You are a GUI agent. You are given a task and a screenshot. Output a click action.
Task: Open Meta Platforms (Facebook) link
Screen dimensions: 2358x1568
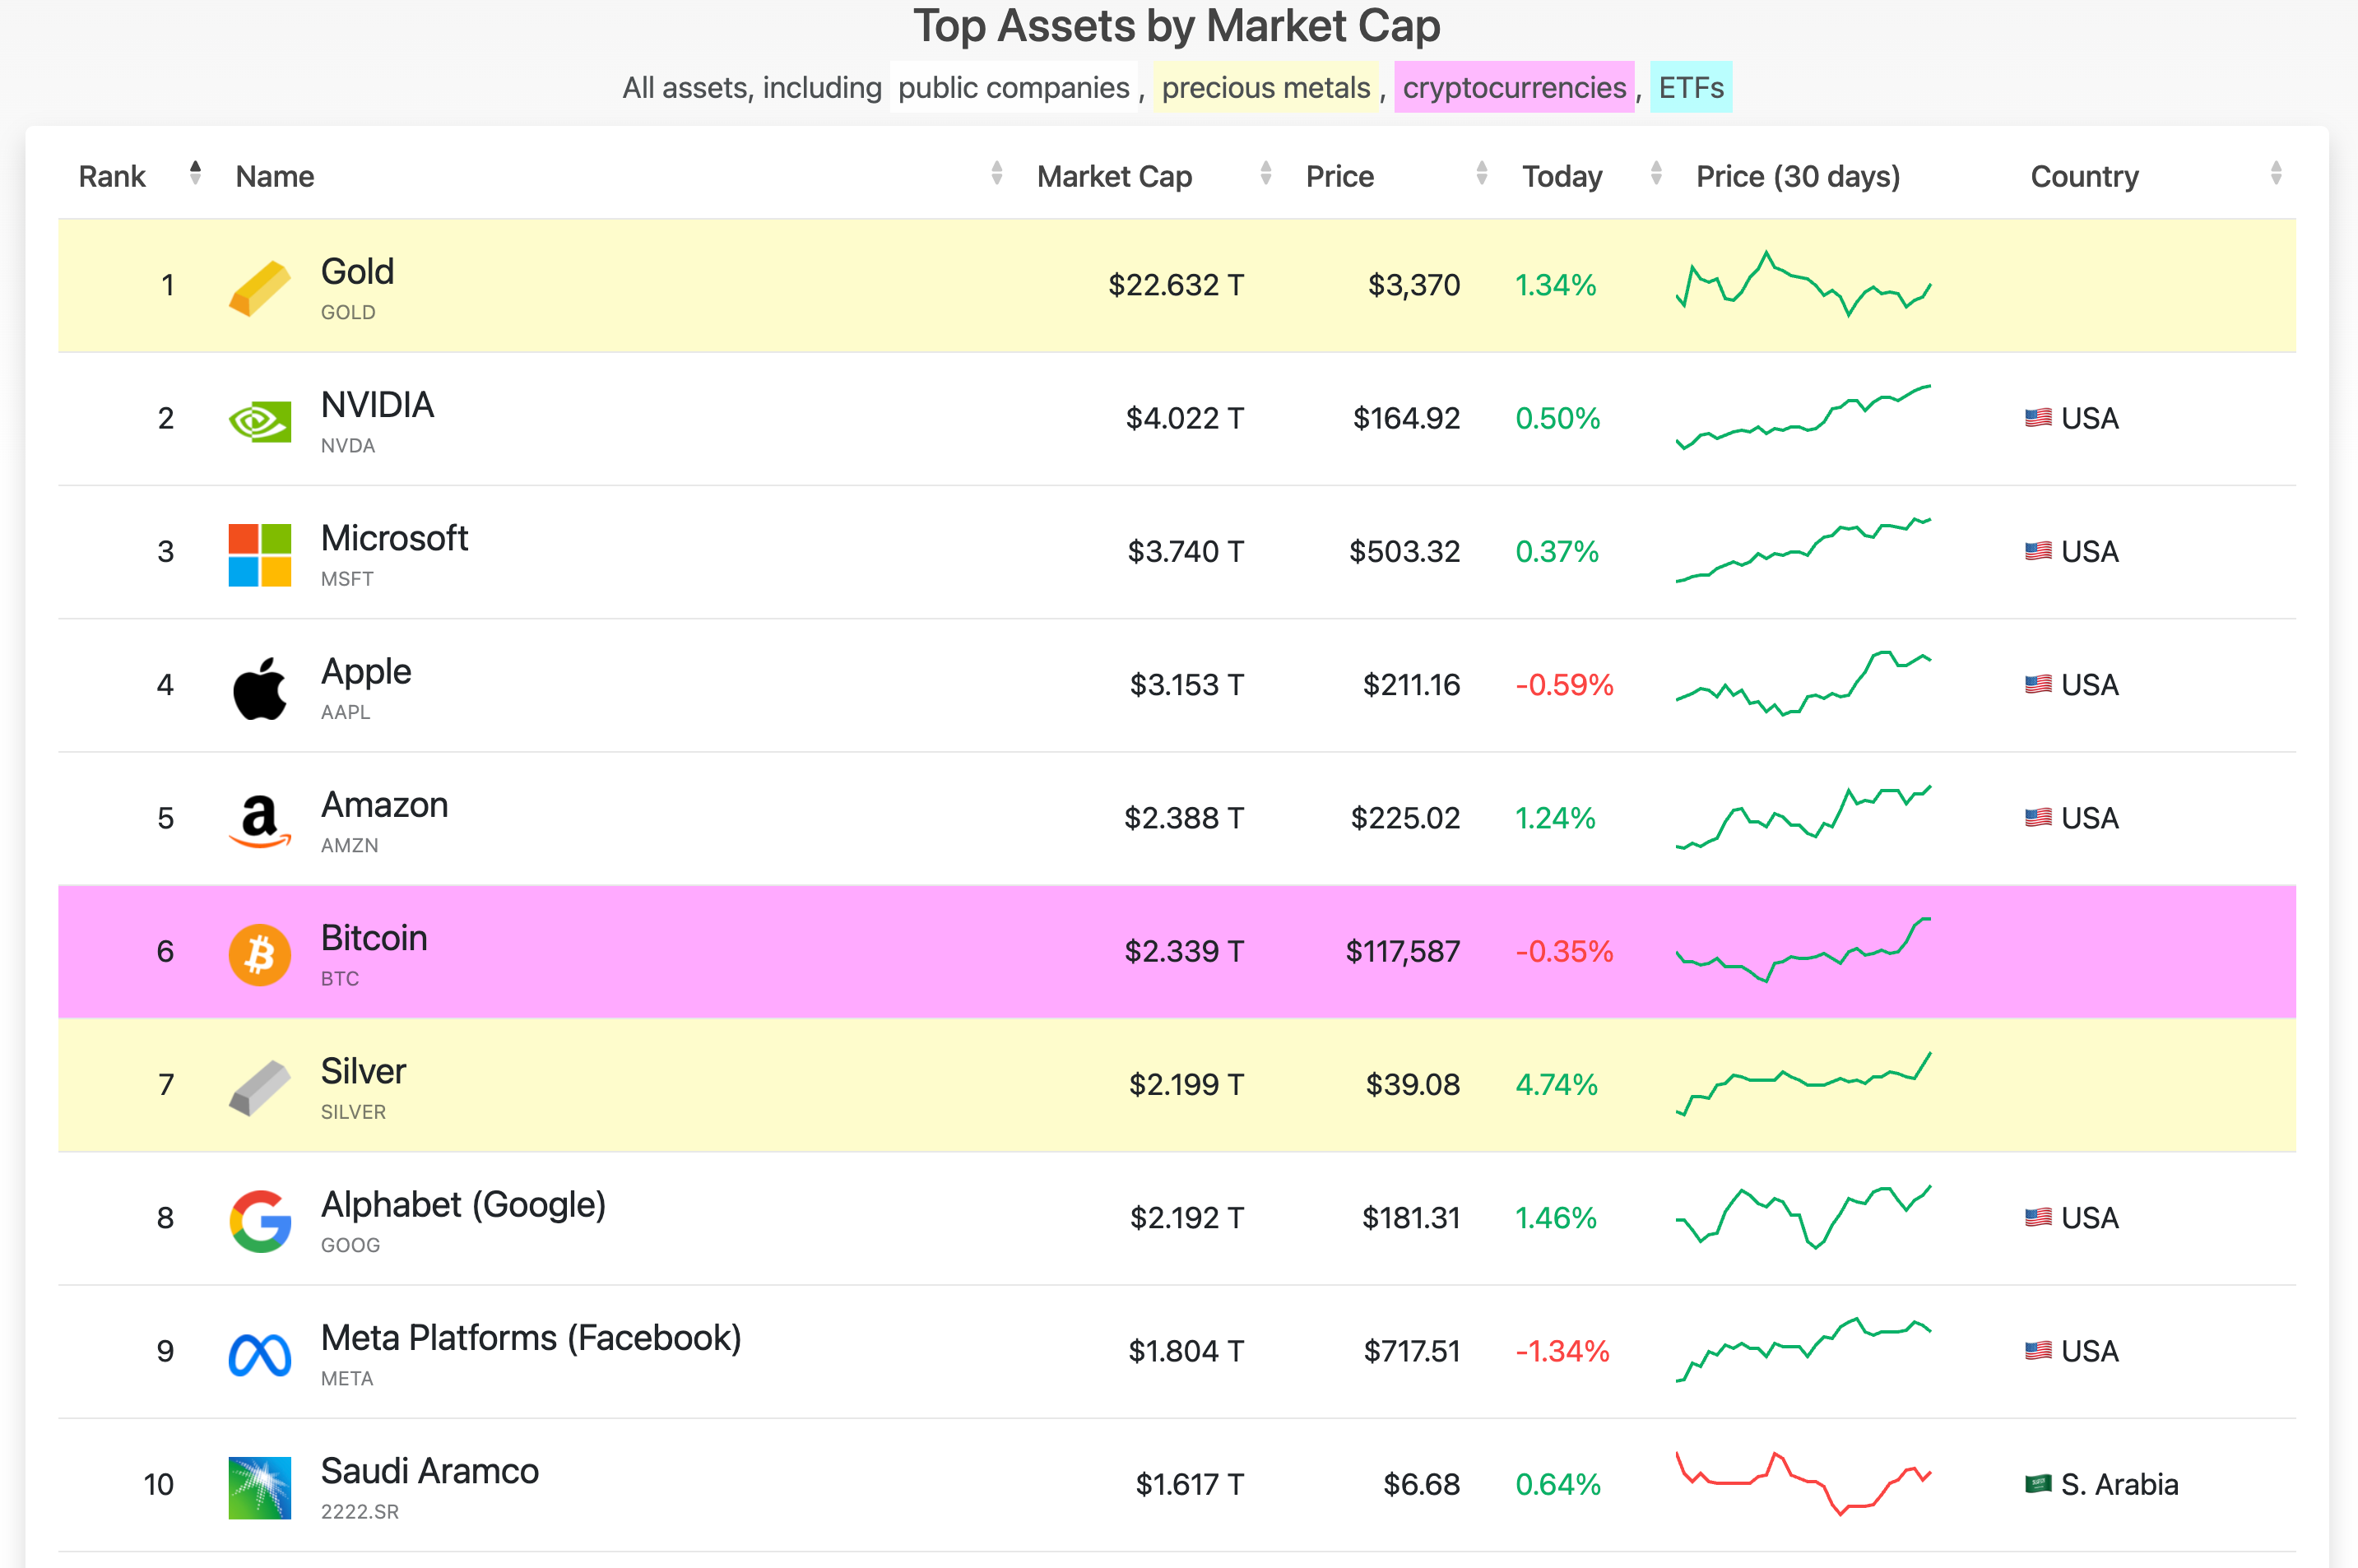click(x=531, y=1338)
